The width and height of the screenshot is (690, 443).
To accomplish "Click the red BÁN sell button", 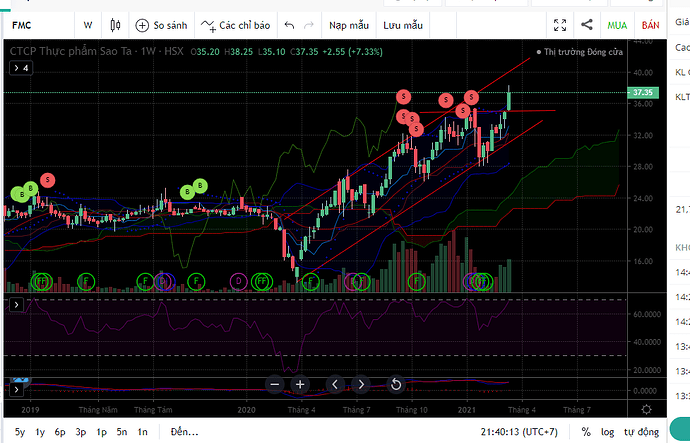I will coord(650,25).
